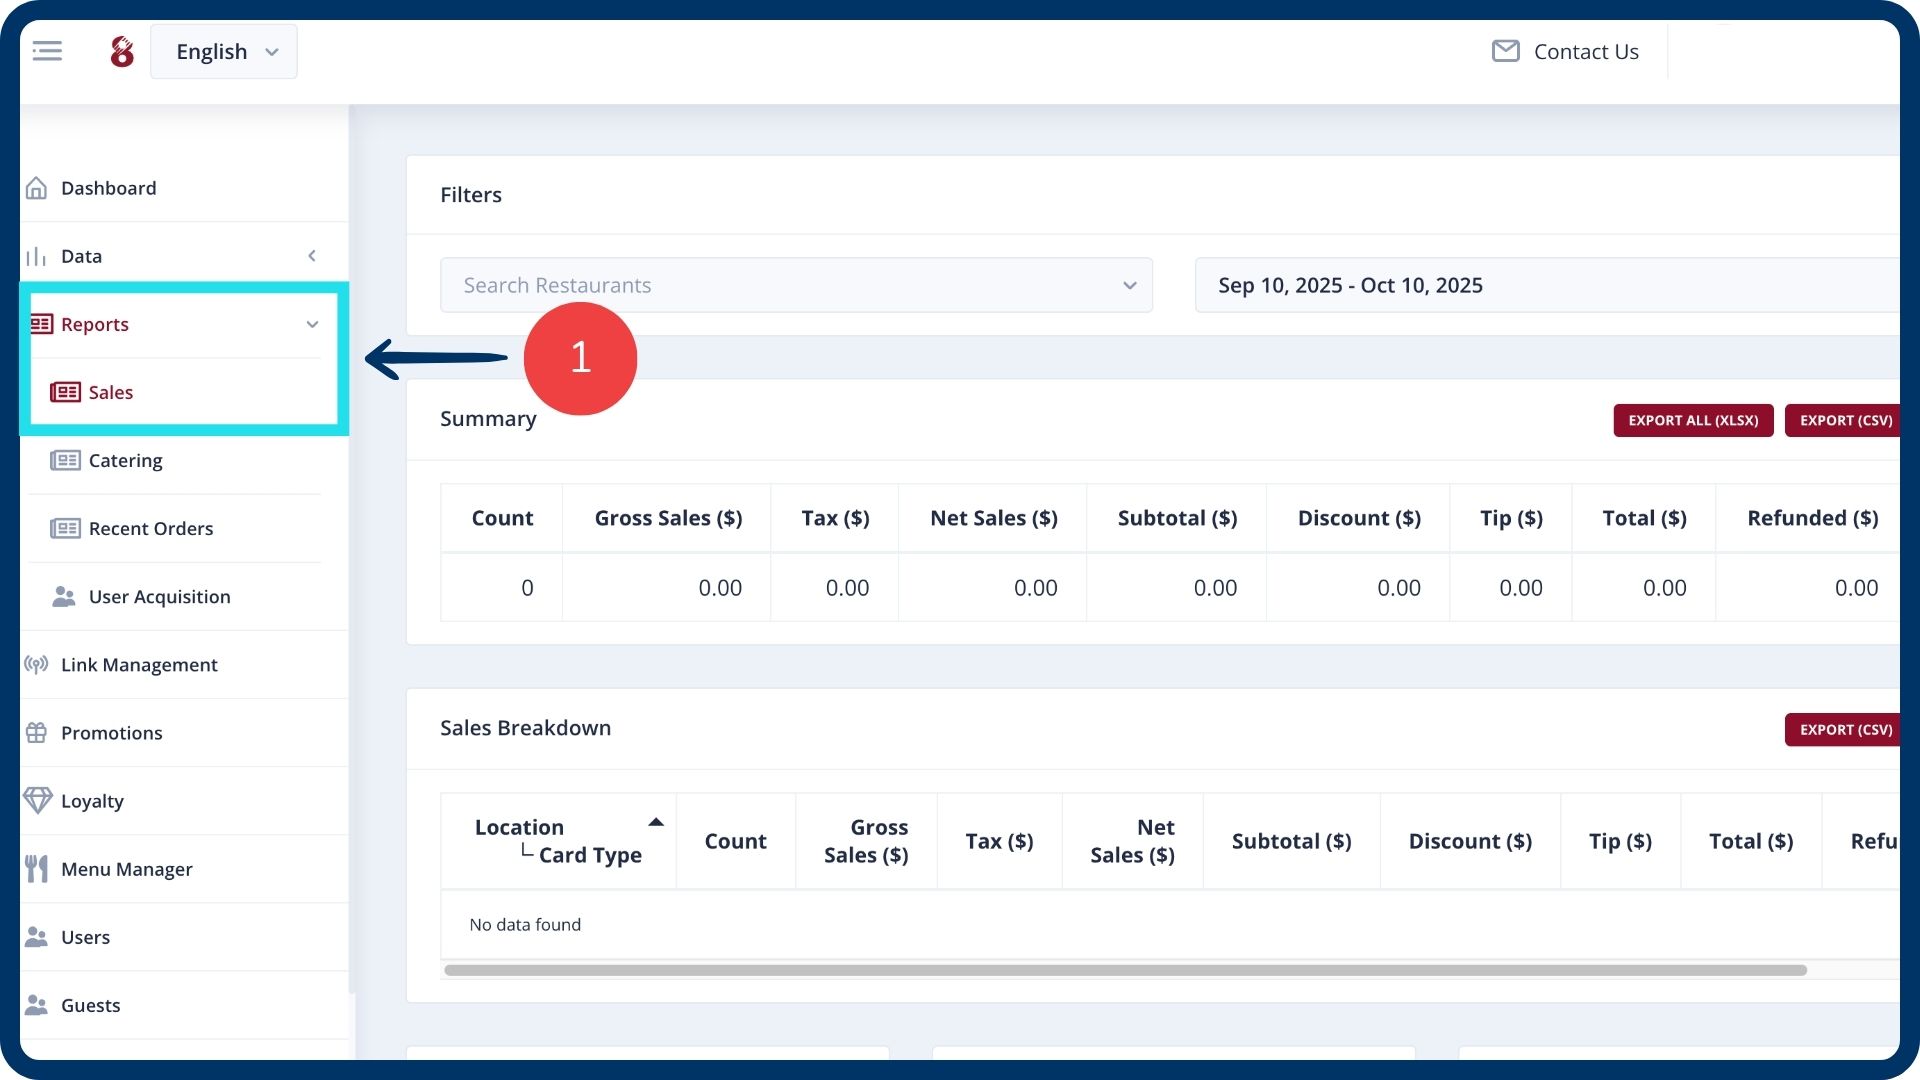Expand the Data menu chevron
Screen dimensions: 1920x1080
tap(312, 256)
